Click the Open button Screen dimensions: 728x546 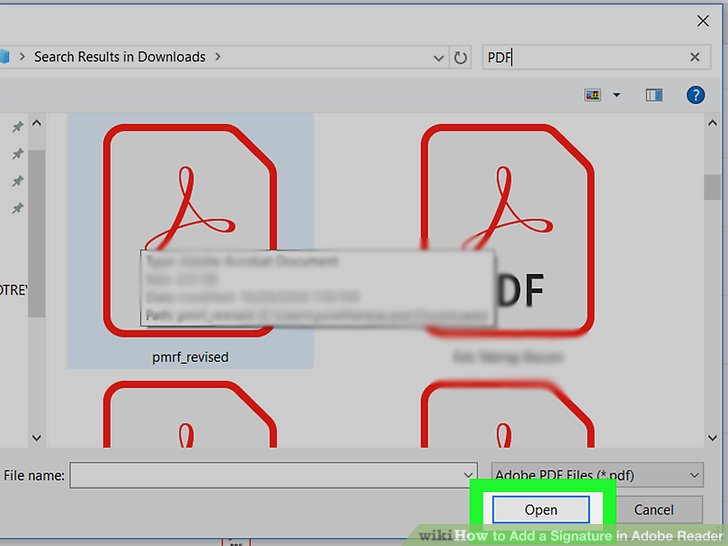pyautogui.click(x=541, y=510)
